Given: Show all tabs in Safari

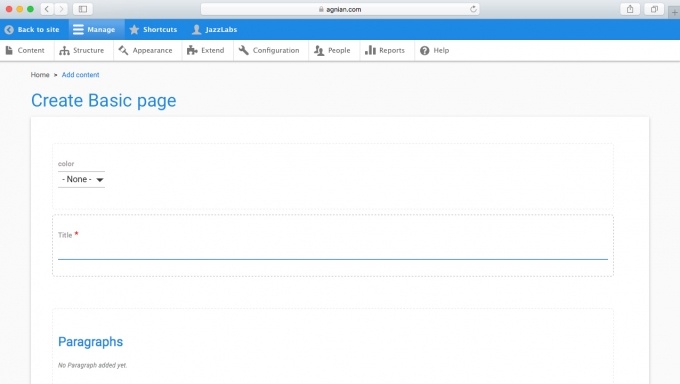Looking at the screenshot, I should click(x=654, y=9).
